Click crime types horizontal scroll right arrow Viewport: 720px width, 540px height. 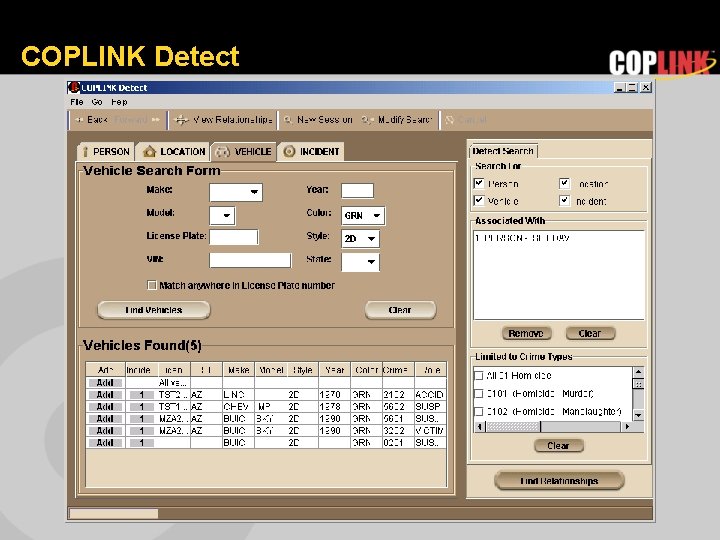point(627,427)
